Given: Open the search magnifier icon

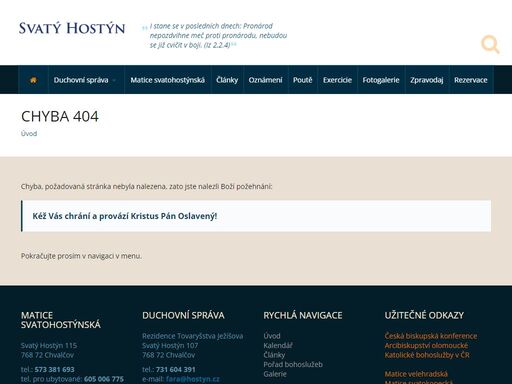Looking at the screenshot, I should pyautogui.click(x=490, y=44).
